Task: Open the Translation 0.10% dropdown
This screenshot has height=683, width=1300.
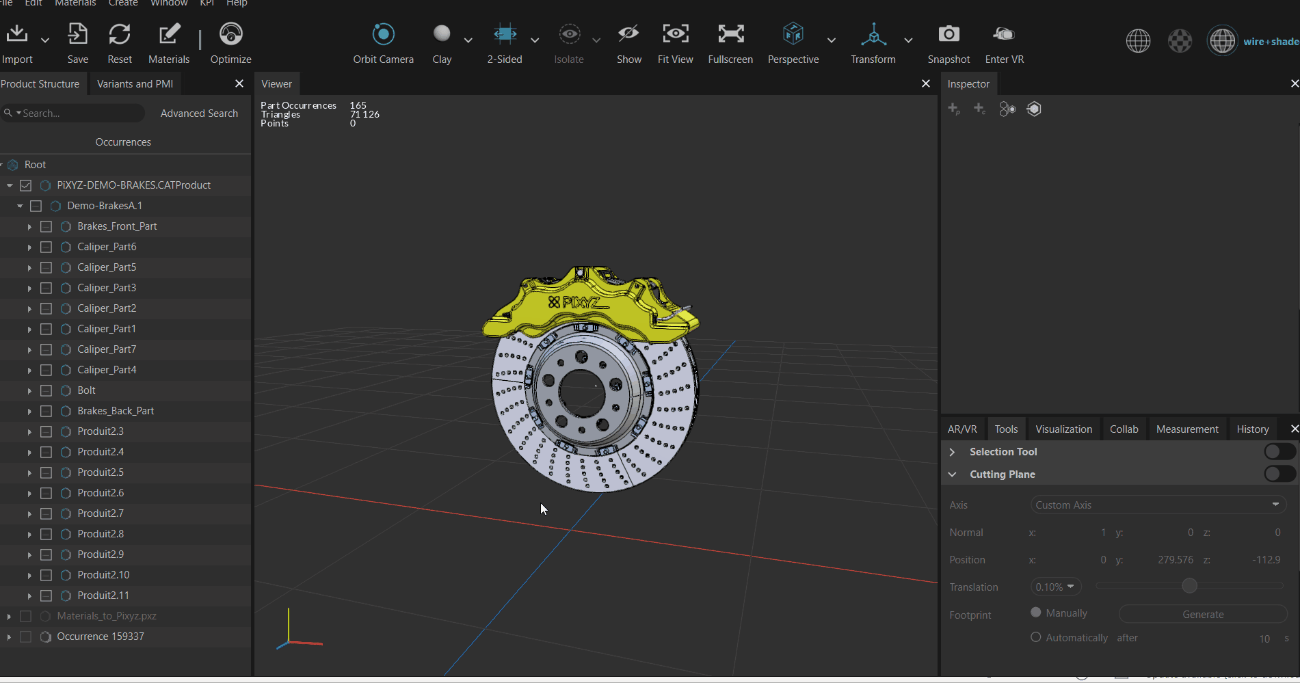Action: [1057, 587]
